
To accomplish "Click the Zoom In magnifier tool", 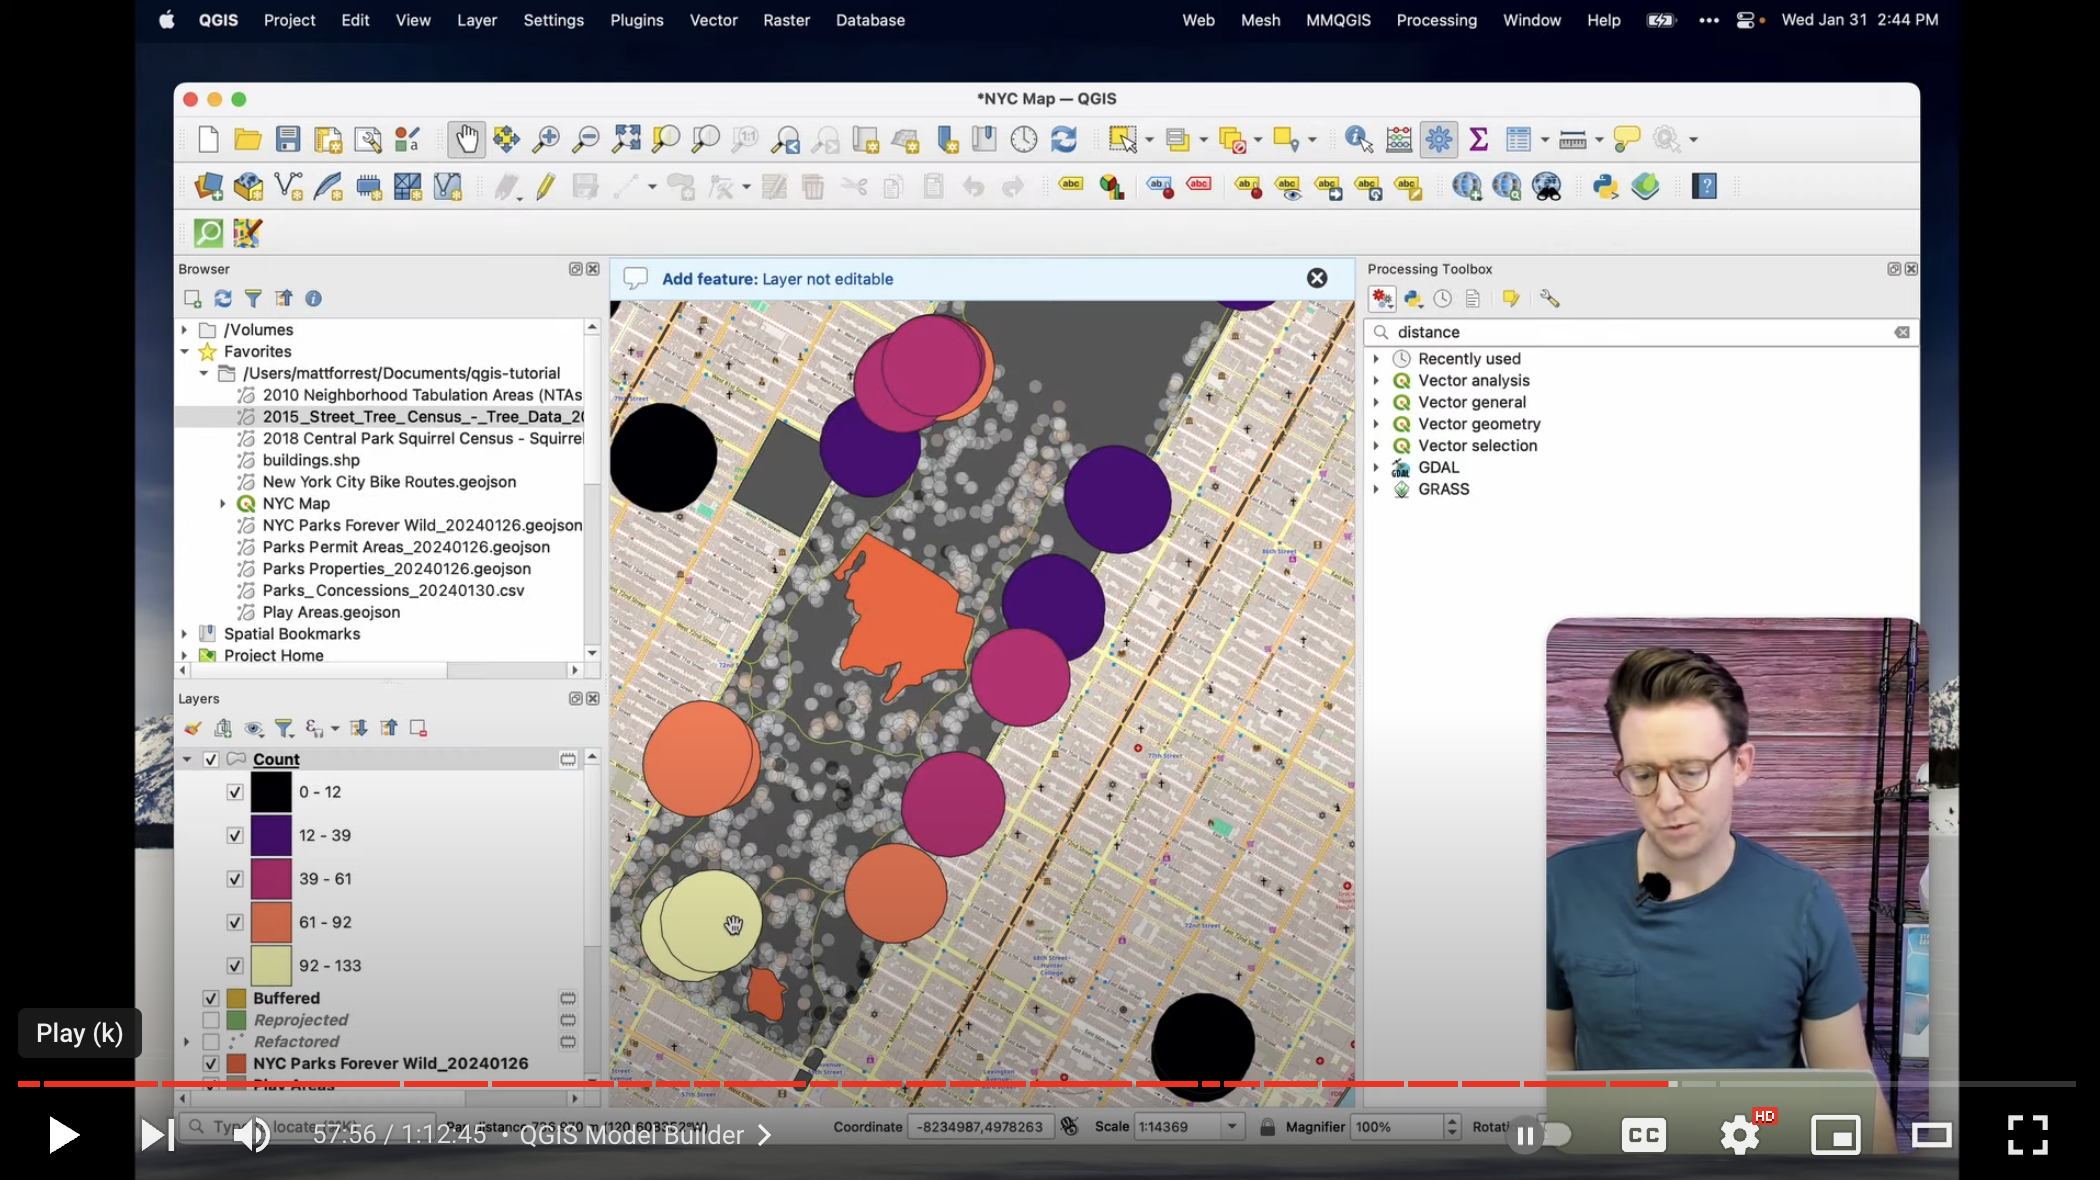I will tap(545, 139).
